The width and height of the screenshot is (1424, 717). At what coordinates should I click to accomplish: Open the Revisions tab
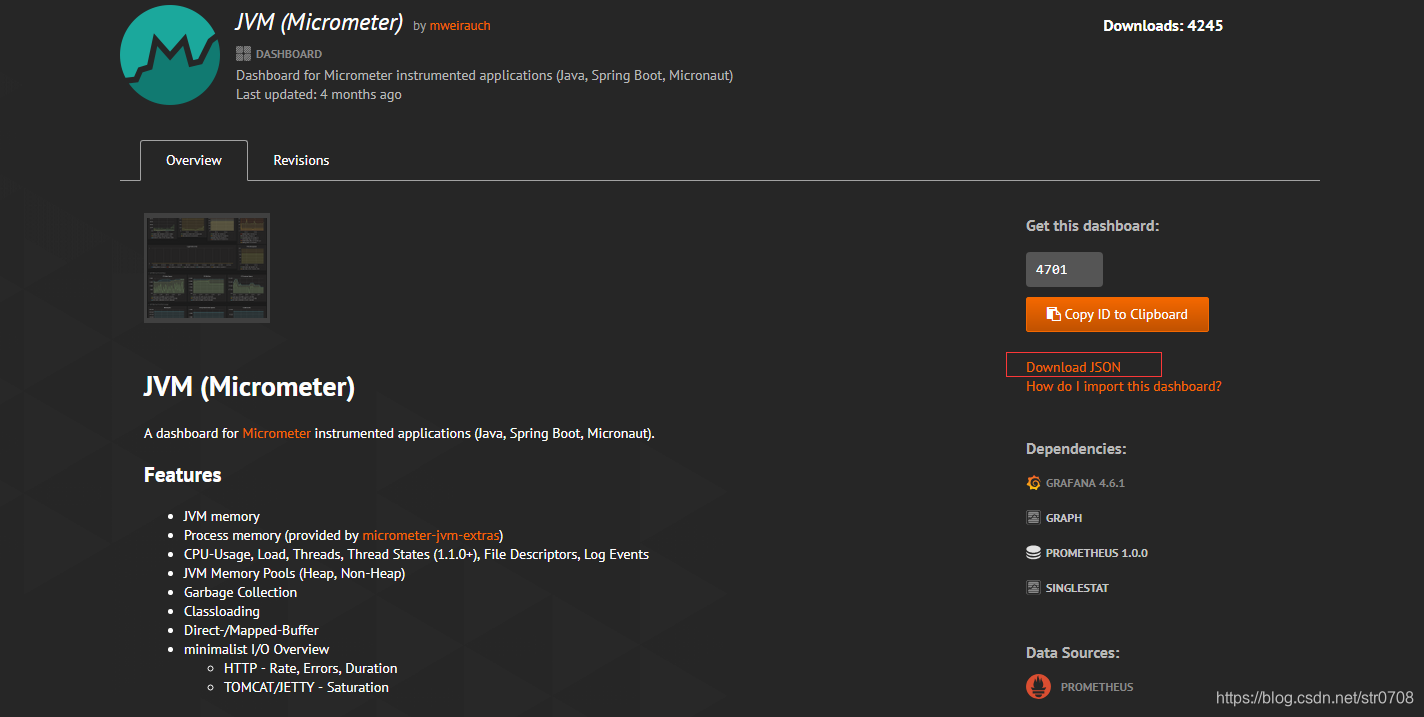[301, 160]
